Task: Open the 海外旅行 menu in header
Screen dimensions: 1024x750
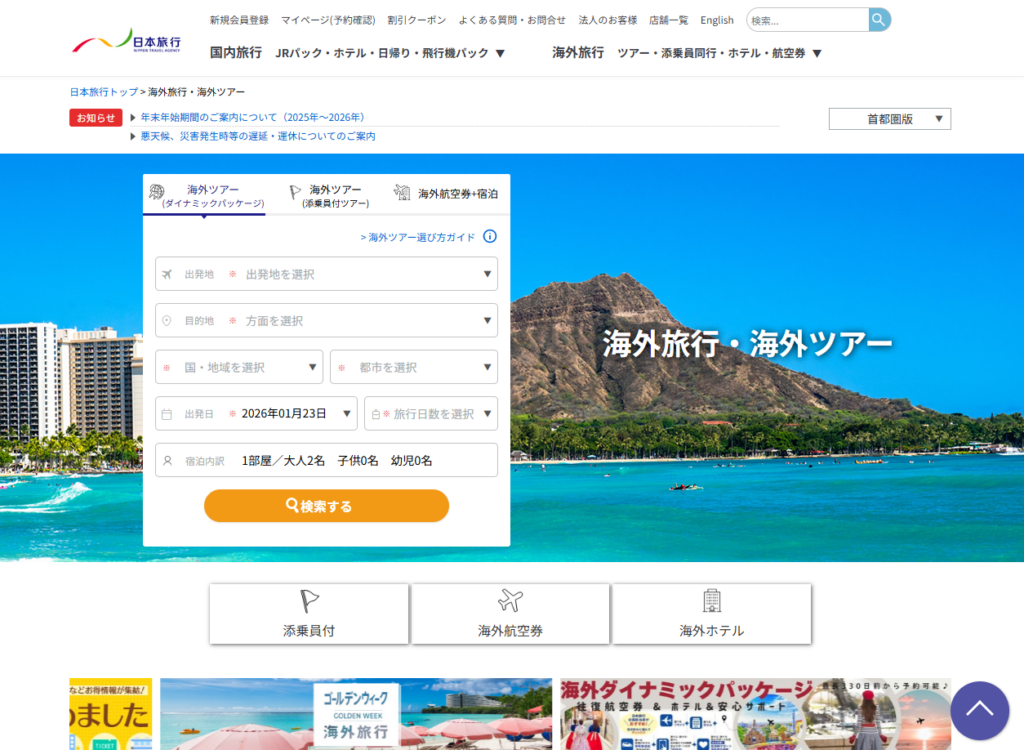Action: 578,53
